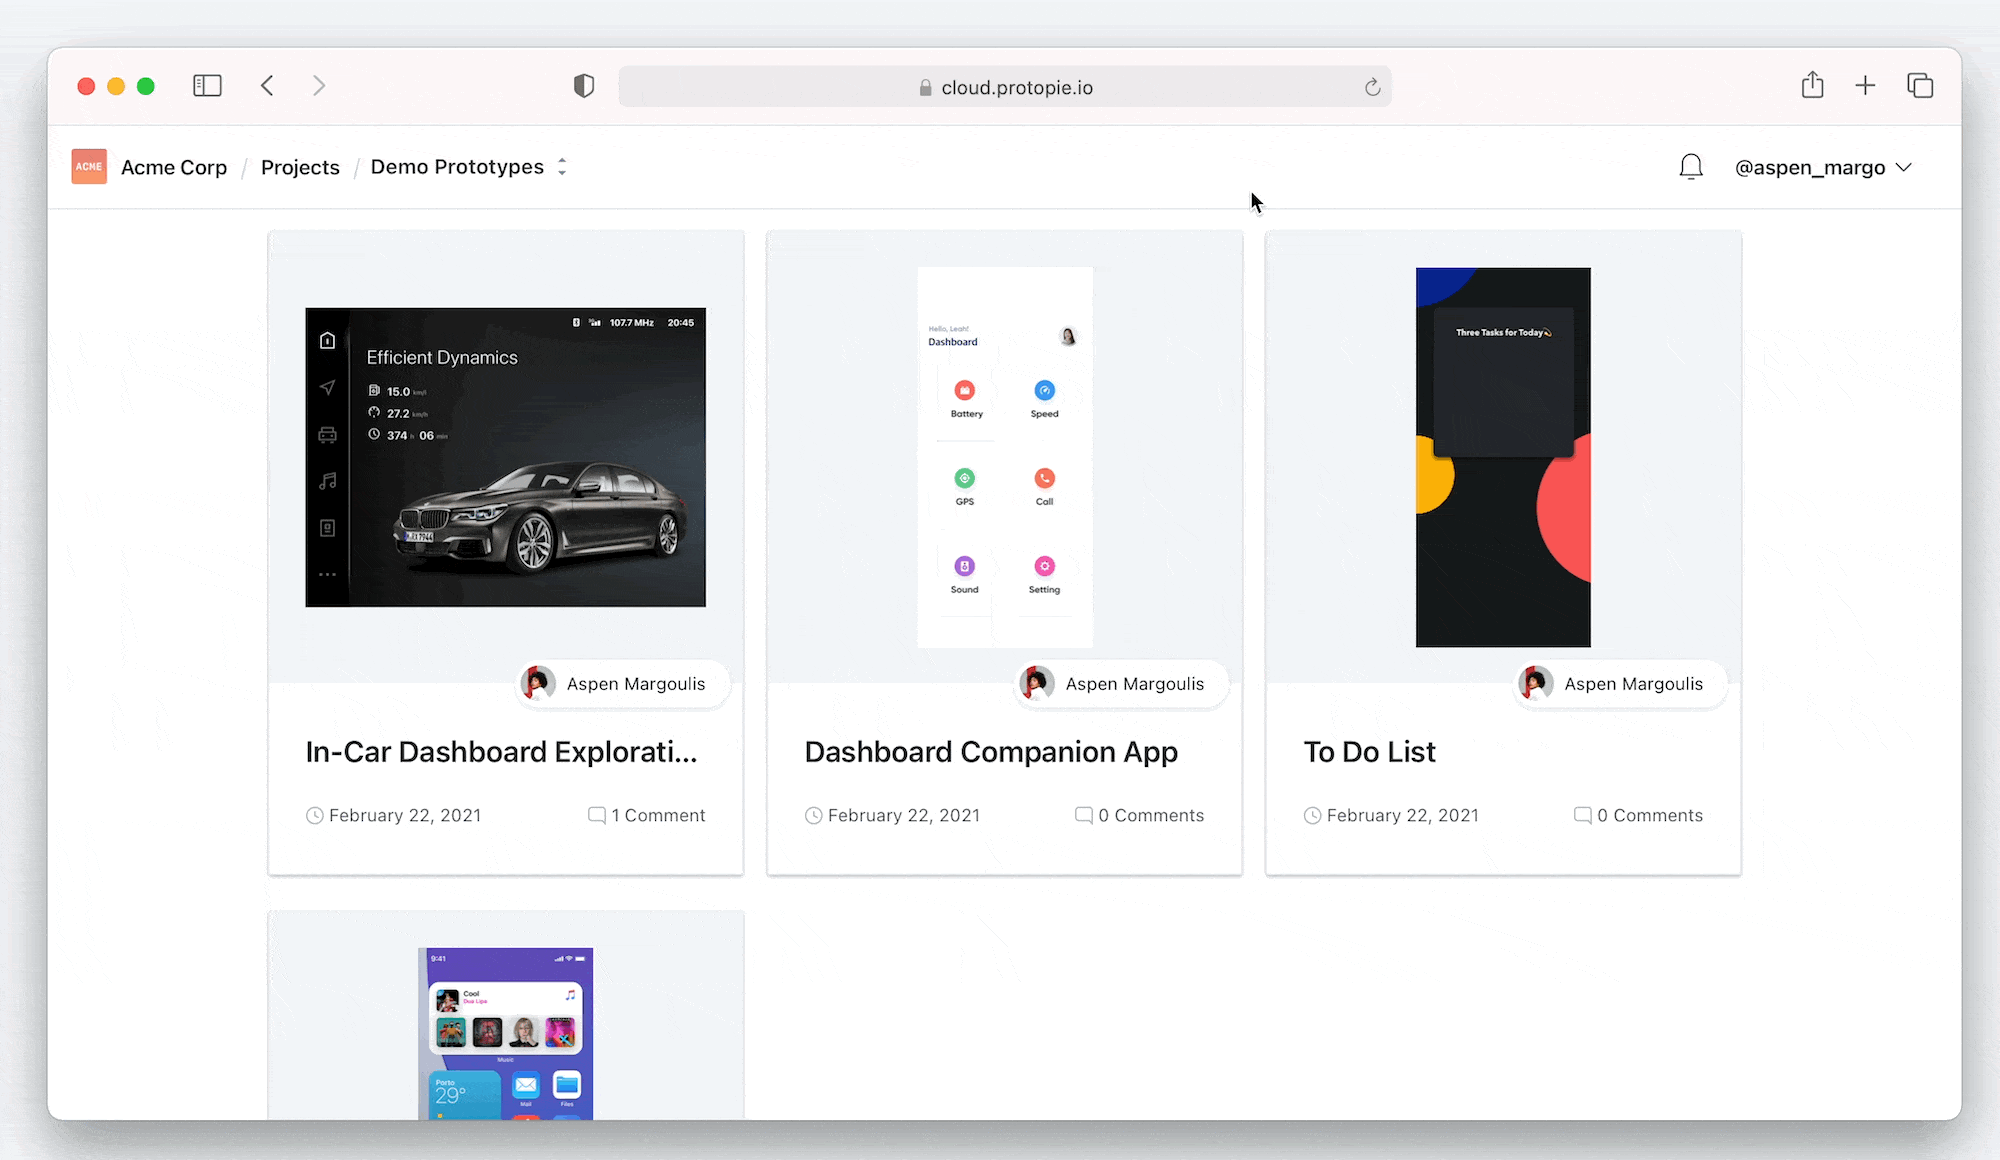
Task: Click the notification bell icon
Action: [1690, 167]
